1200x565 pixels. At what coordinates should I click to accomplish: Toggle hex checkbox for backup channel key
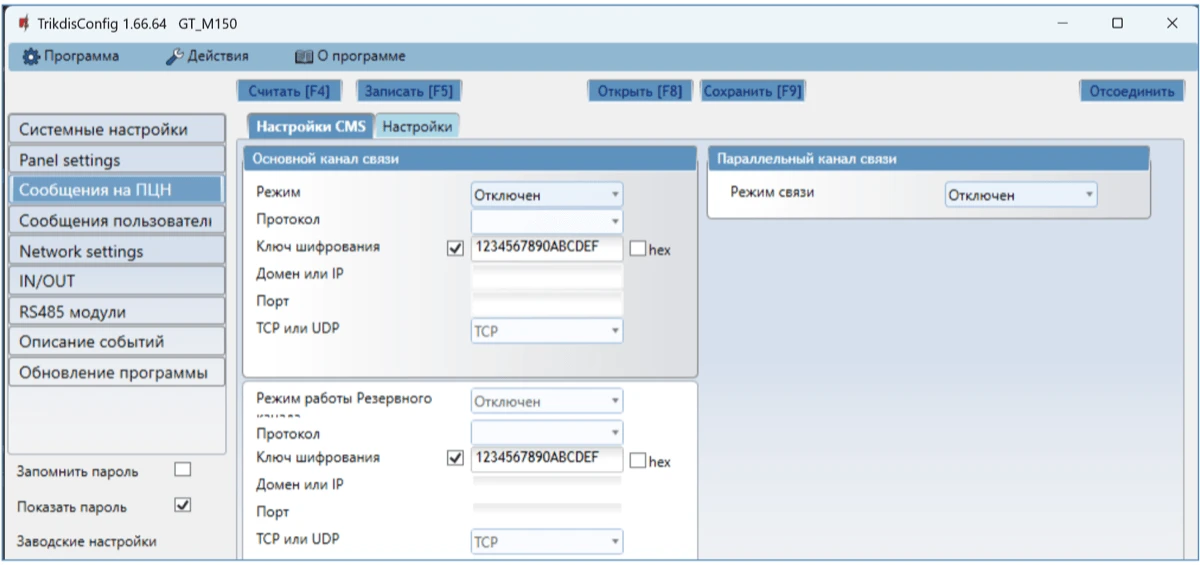(x=639, y=460)
